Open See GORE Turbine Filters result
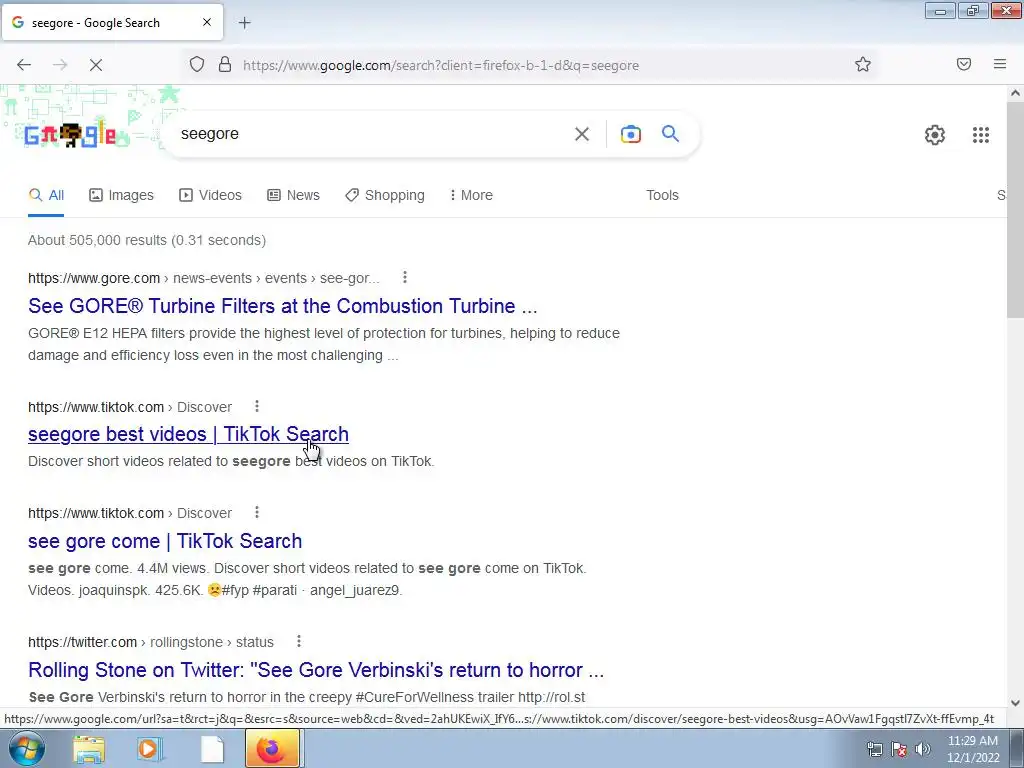This screenshot has width=1024, height=768. [x=283, y=306]
